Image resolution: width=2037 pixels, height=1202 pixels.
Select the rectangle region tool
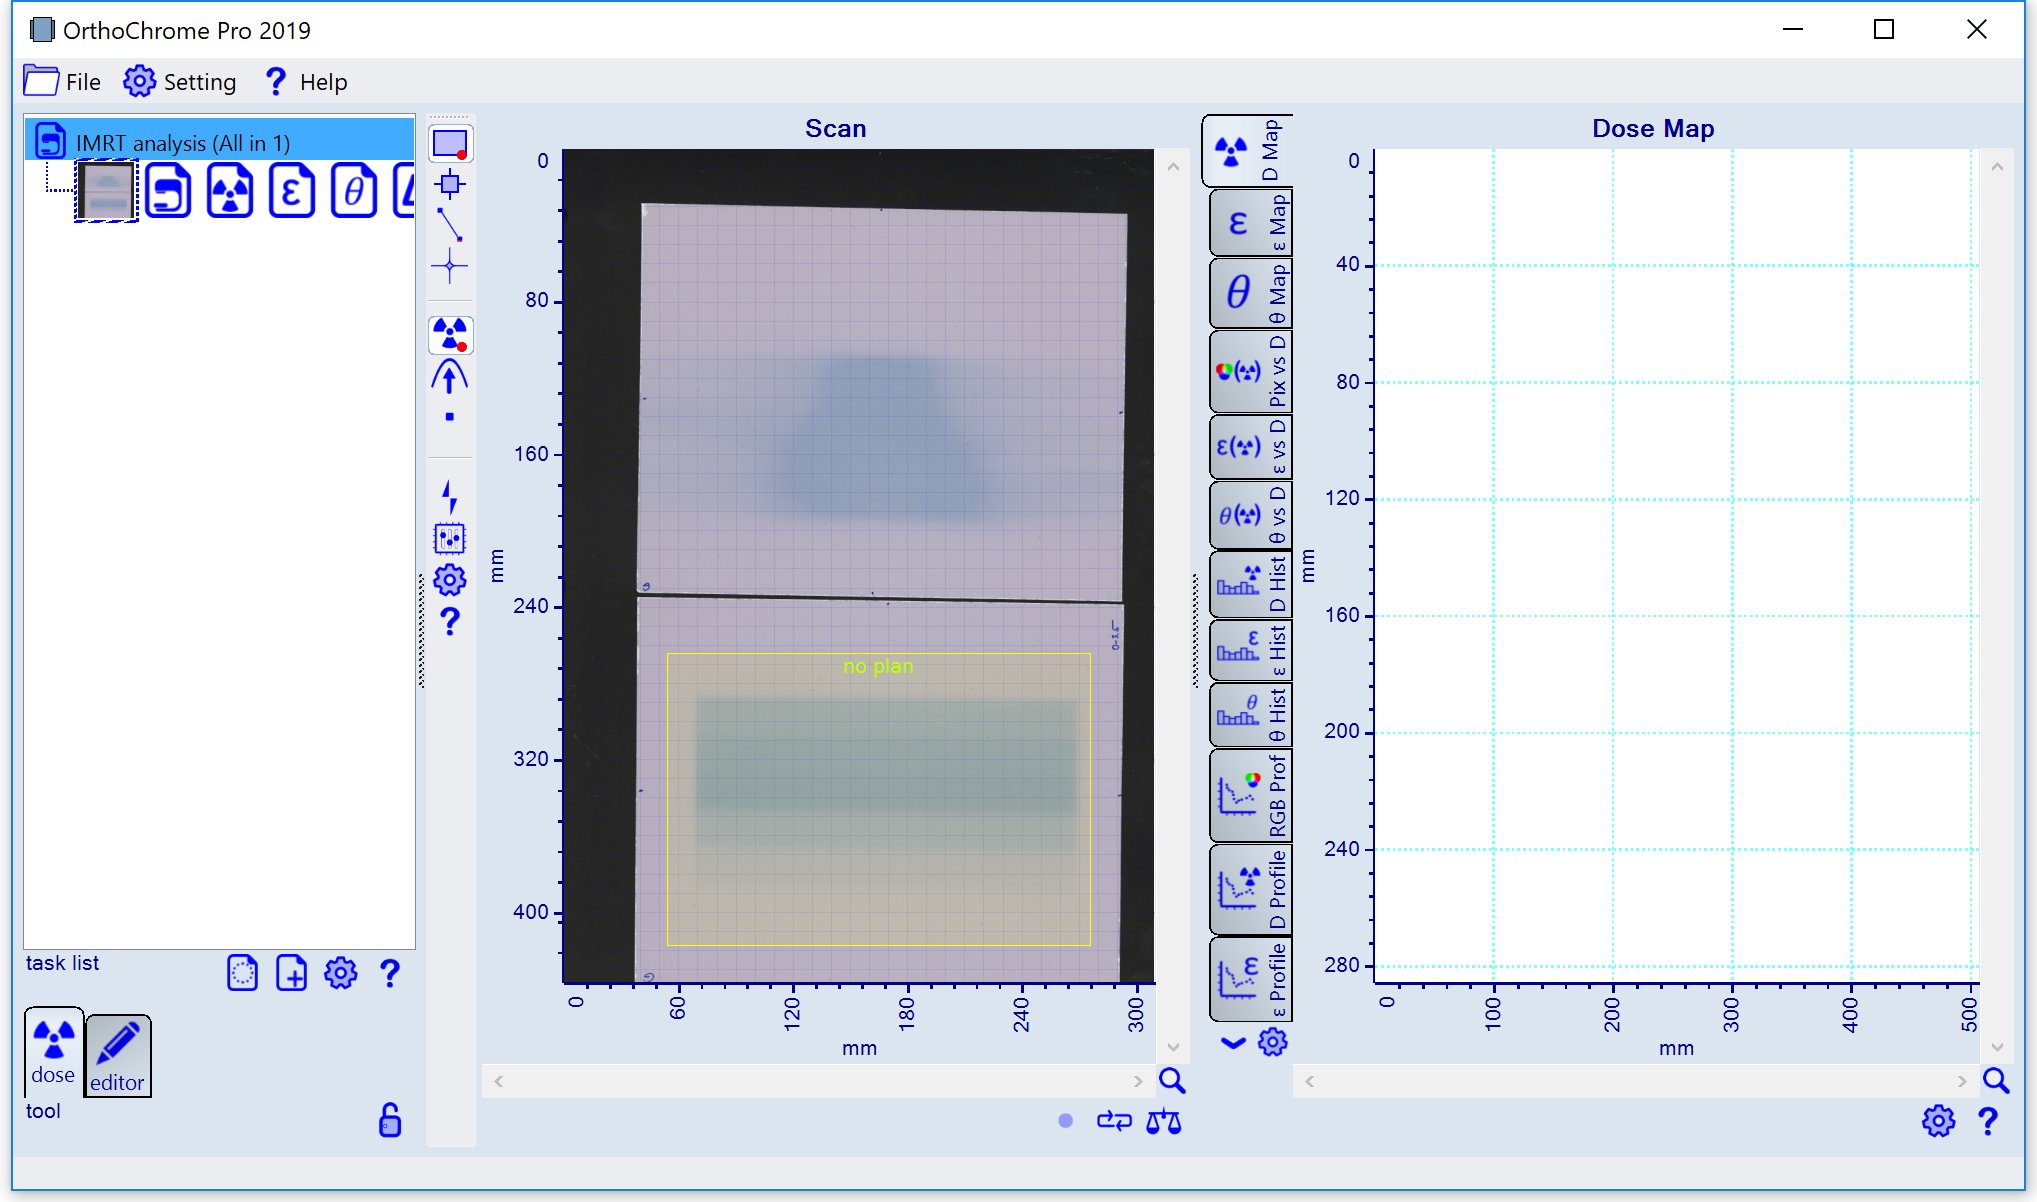pos(450,144)
